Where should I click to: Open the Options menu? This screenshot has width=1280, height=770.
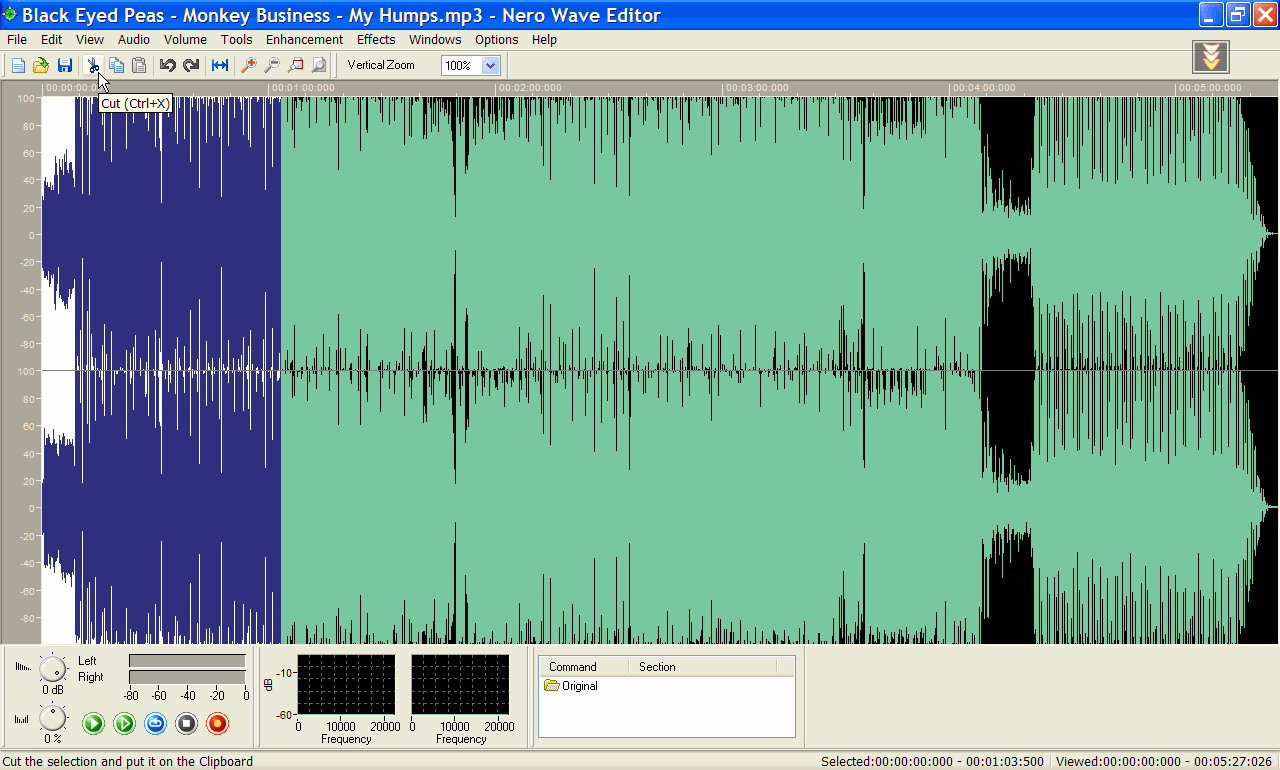pos(497,40)
